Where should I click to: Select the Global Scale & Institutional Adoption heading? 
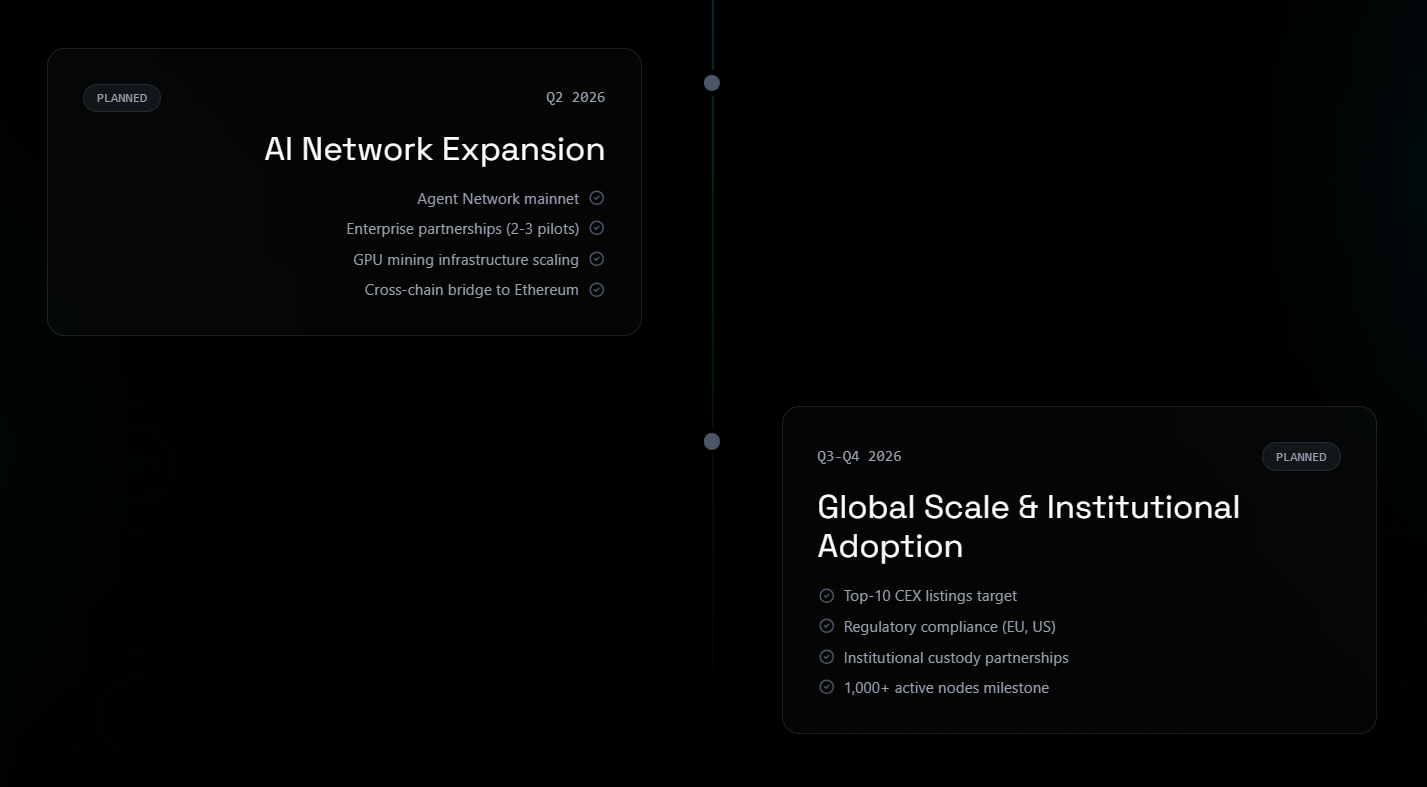point(1028,526)
